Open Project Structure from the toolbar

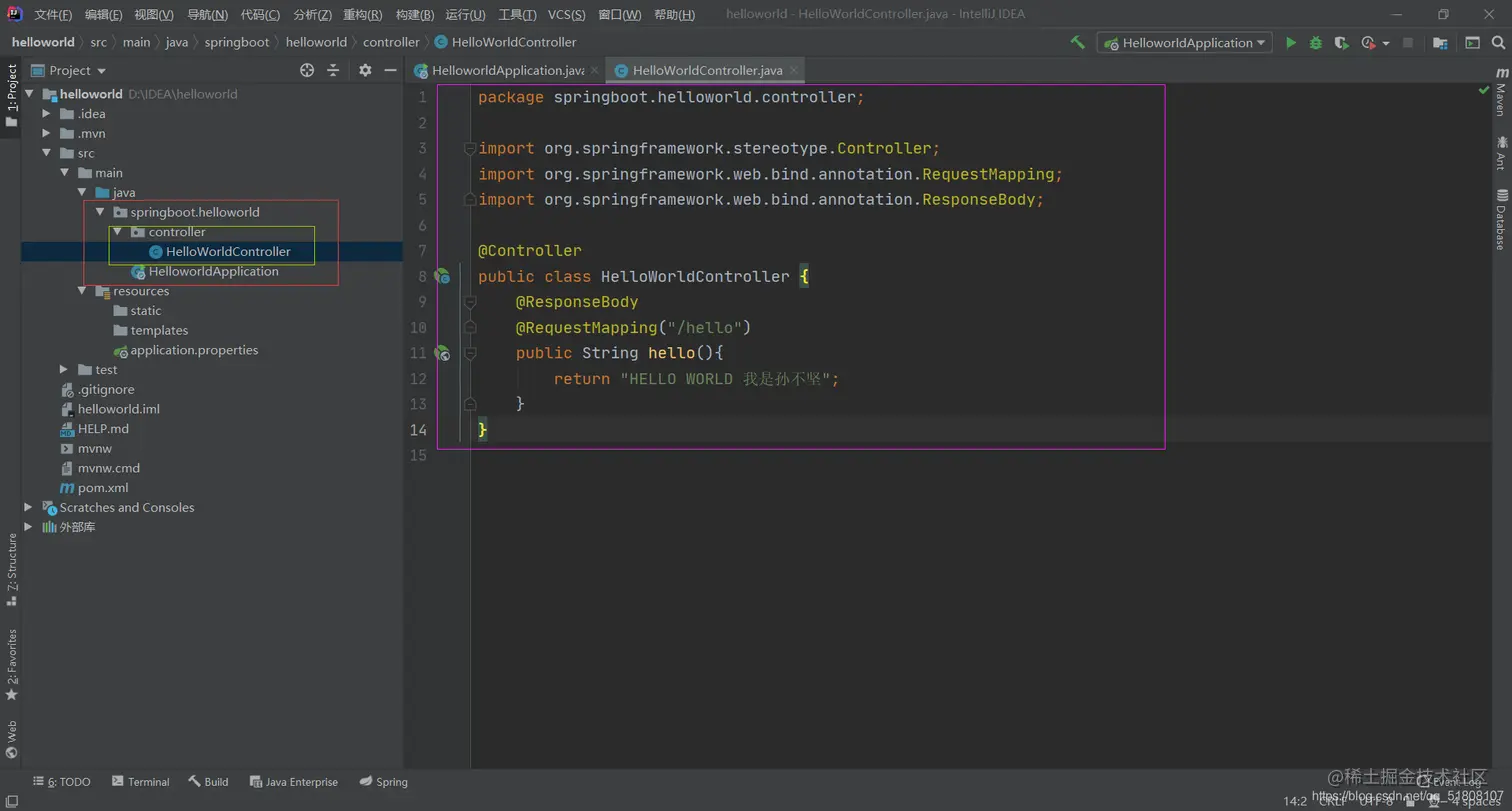(x=1440, y=43)
